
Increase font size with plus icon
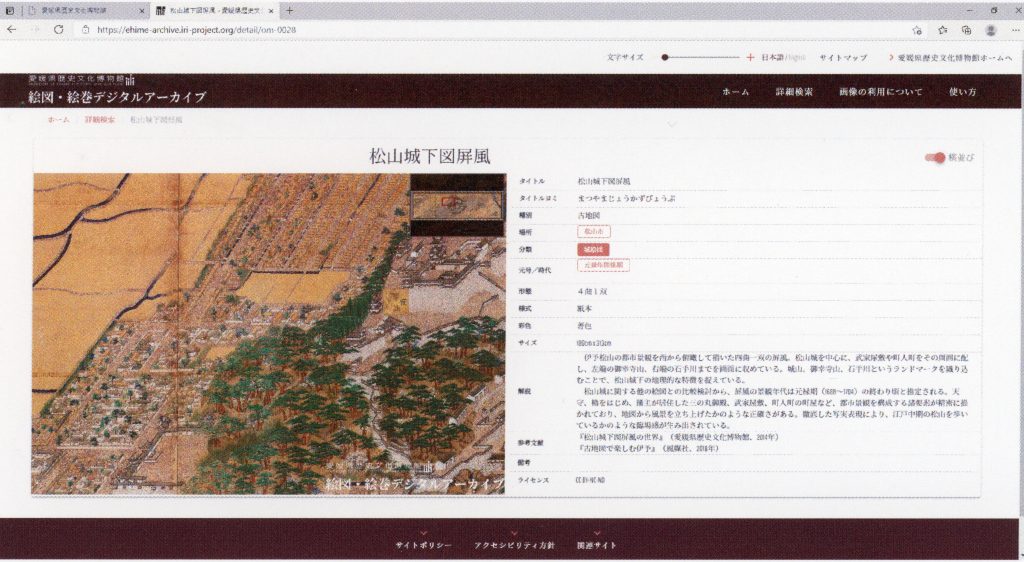click(x=750, y=57)
